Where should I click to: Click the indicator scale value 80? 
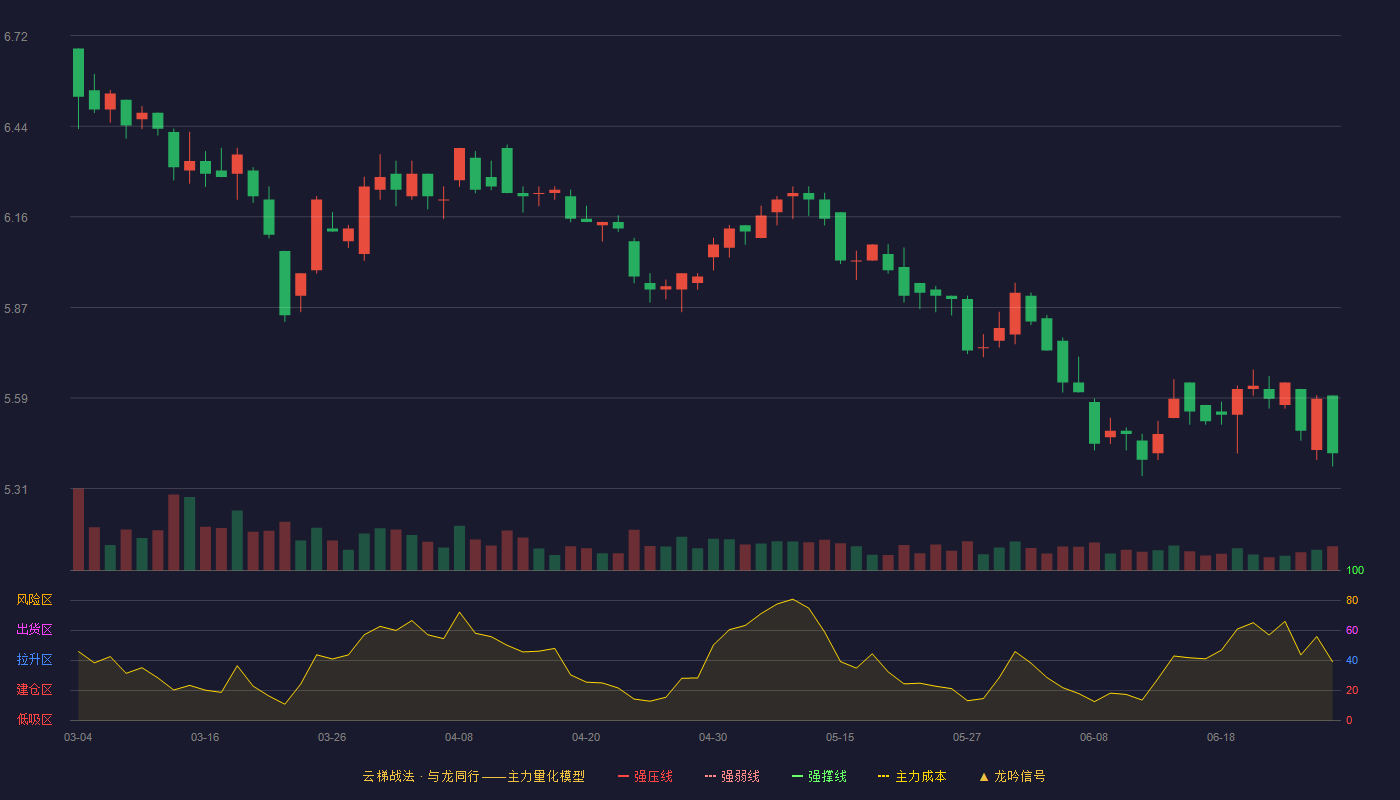point(1352,601)
